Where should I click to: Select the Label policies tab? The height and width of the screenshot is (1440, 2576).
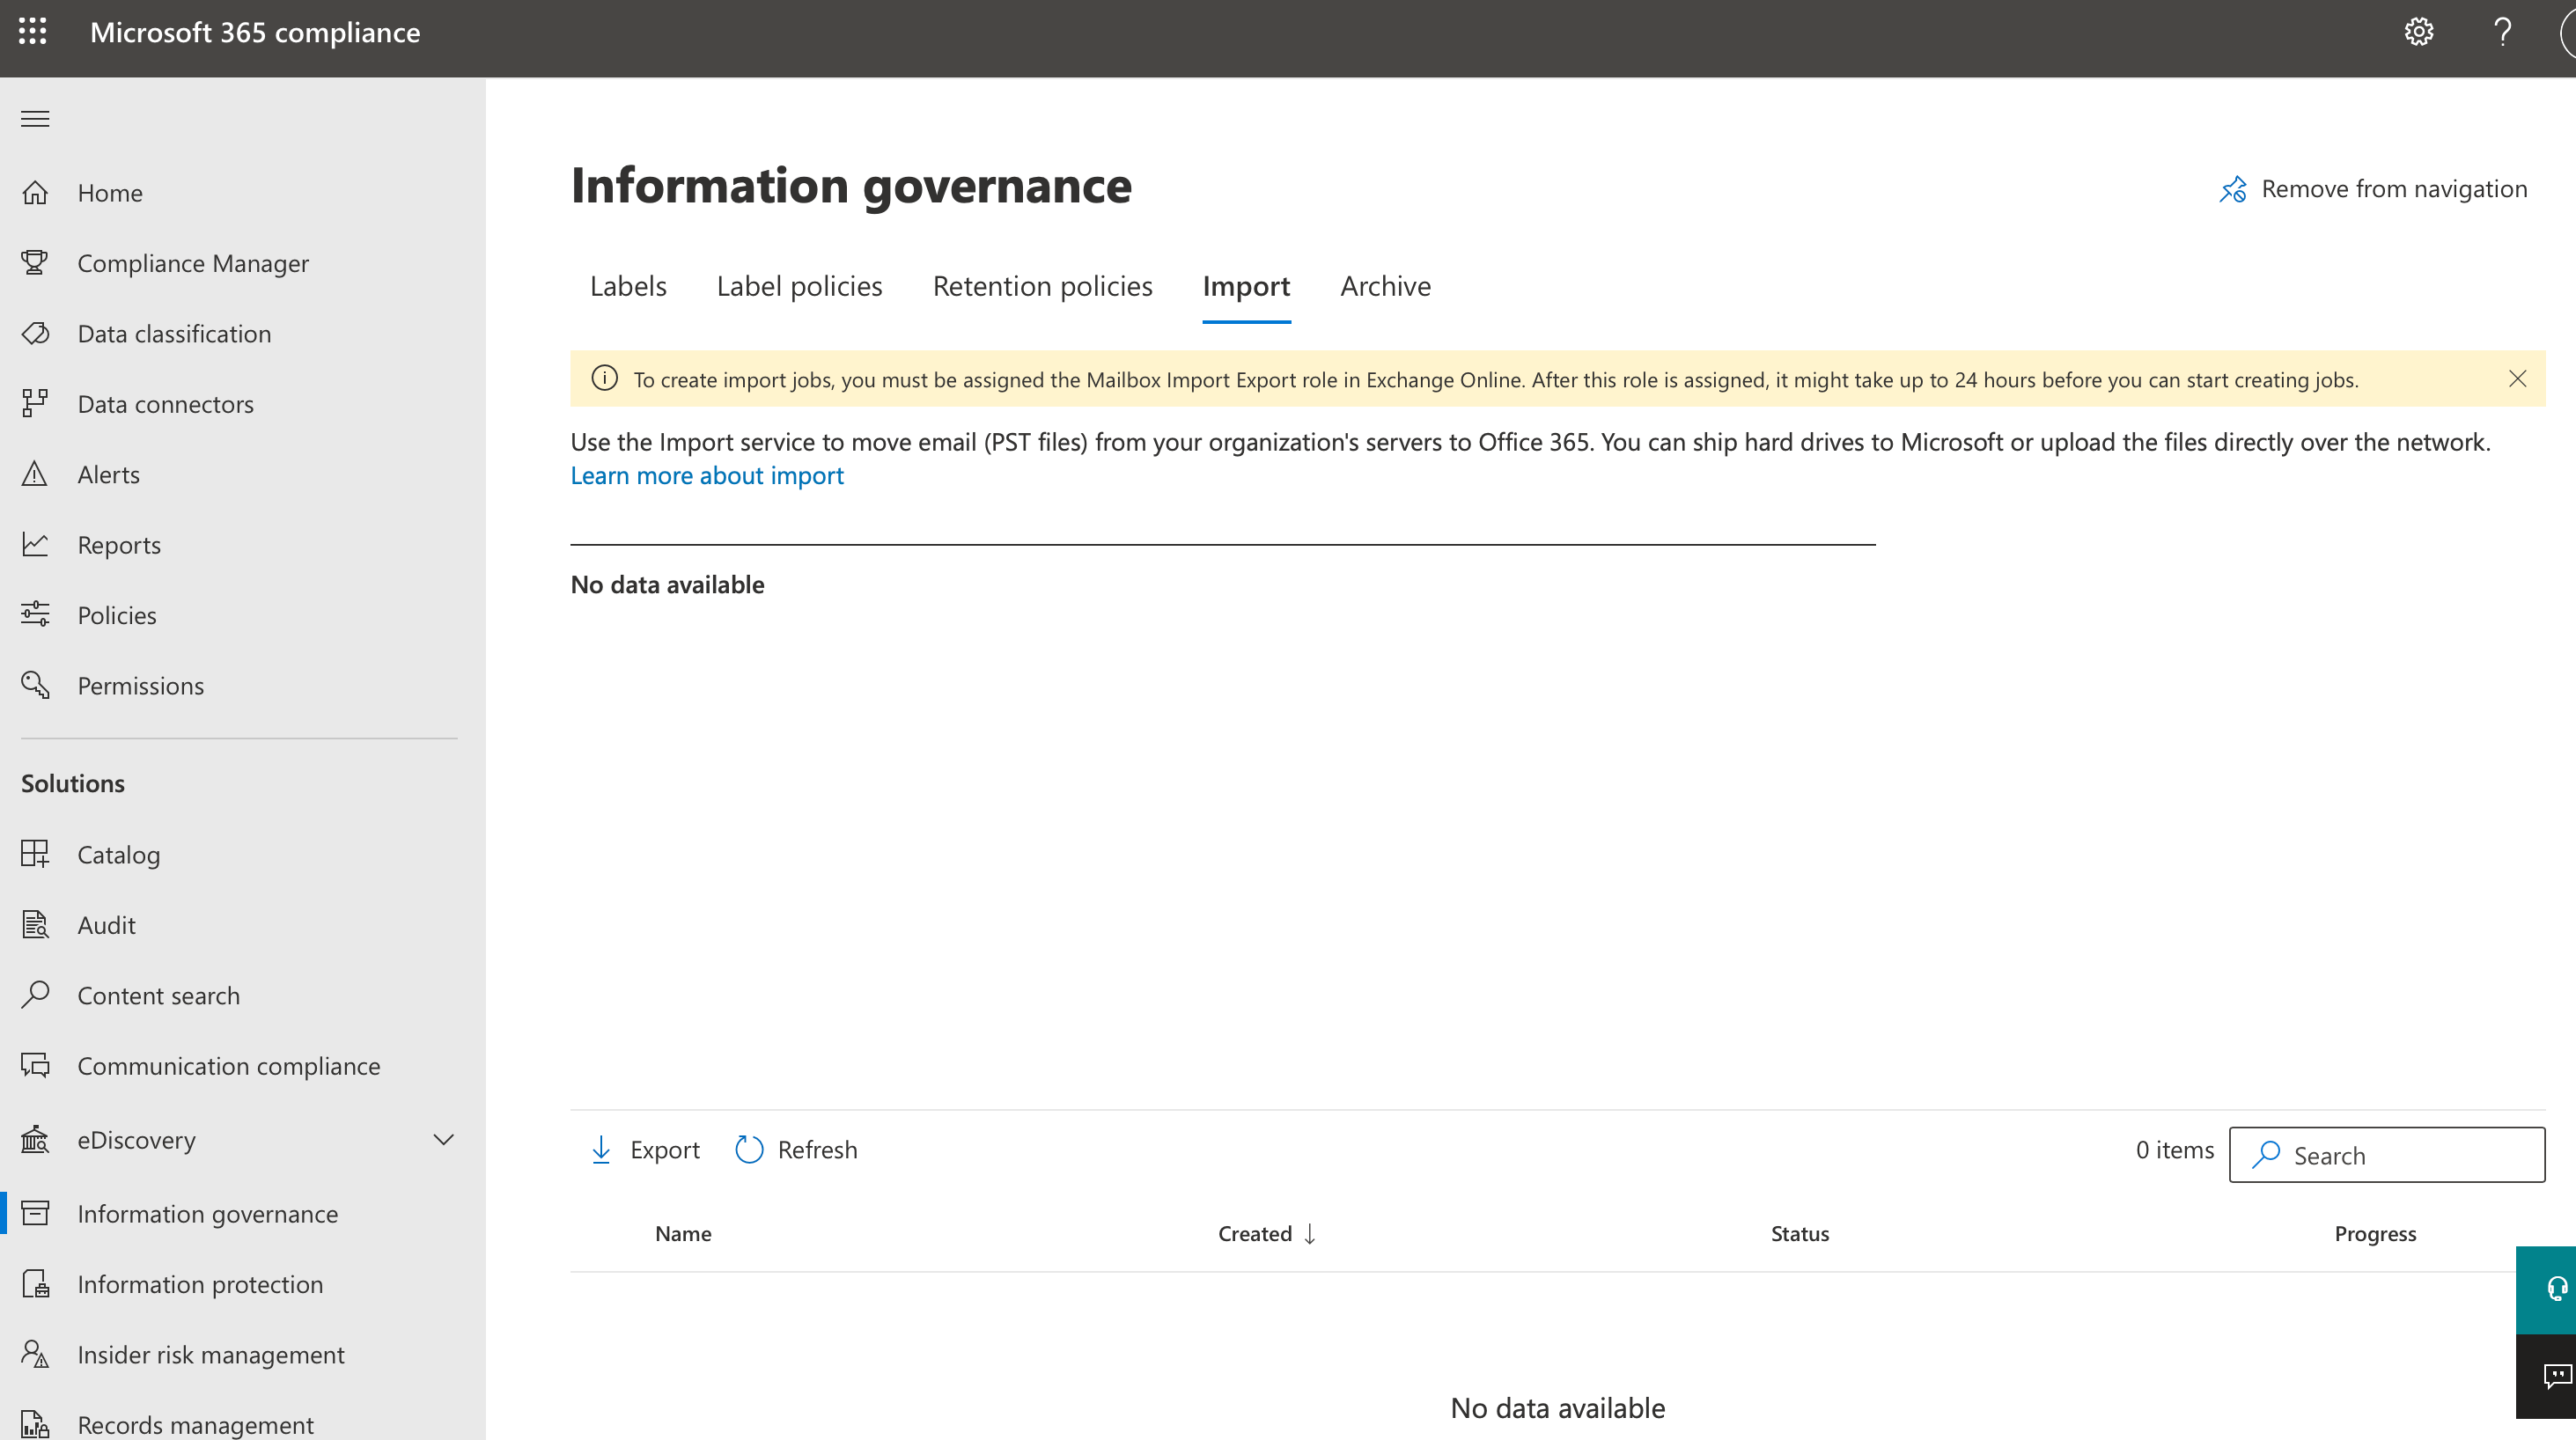coord(799,286)
